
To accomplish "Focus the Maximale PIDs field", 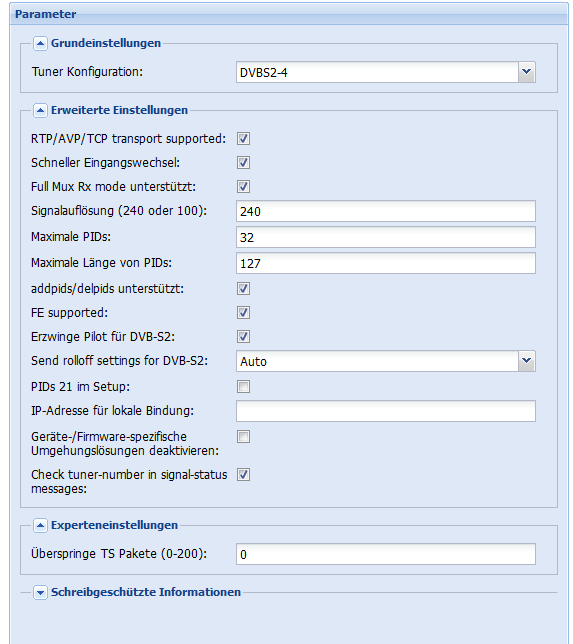I will [x=386, y=237].
